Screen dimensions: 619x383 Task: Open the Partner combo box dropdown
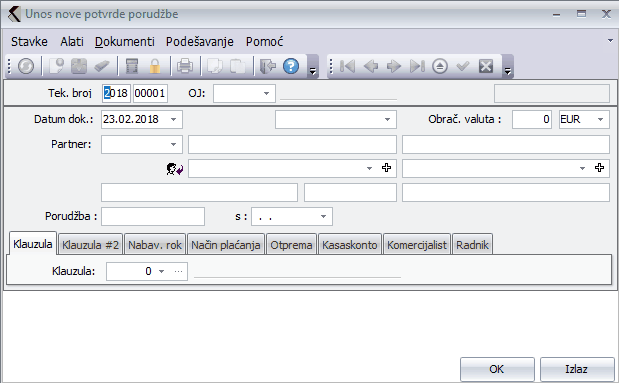173,145
